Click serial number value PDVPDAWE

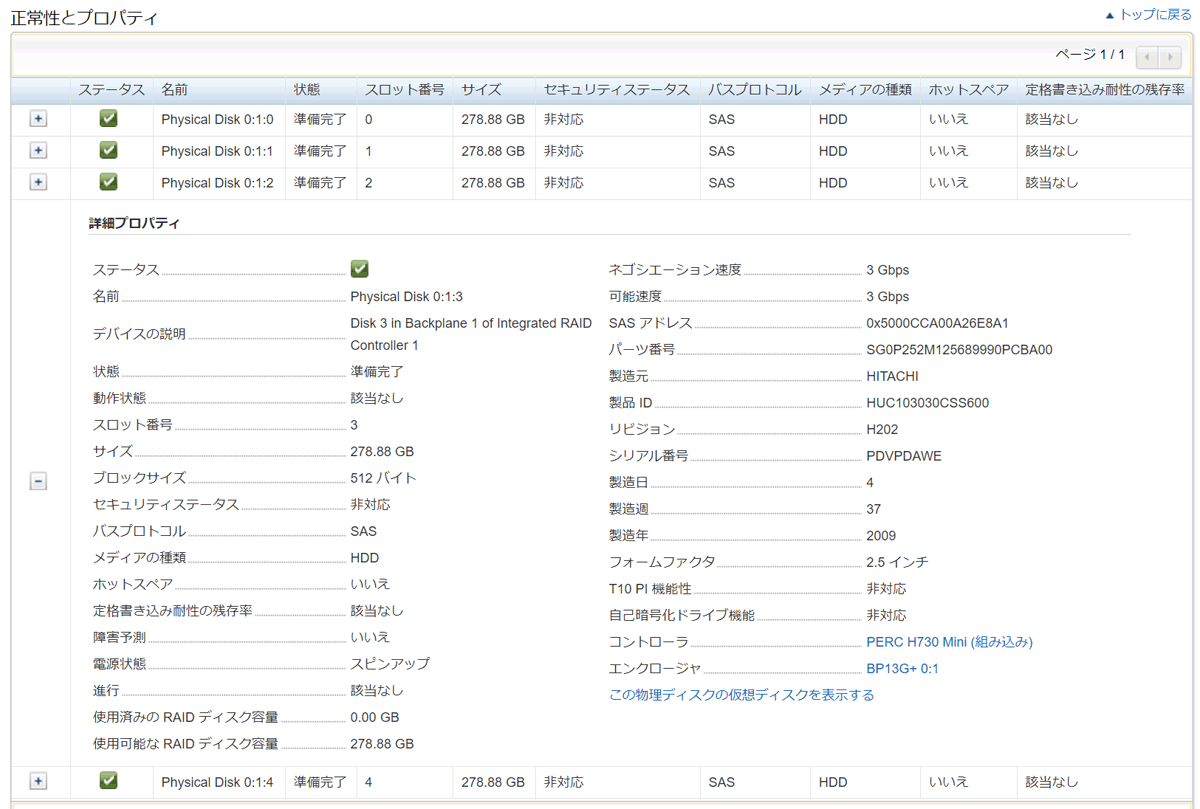(x=904, y=456)
